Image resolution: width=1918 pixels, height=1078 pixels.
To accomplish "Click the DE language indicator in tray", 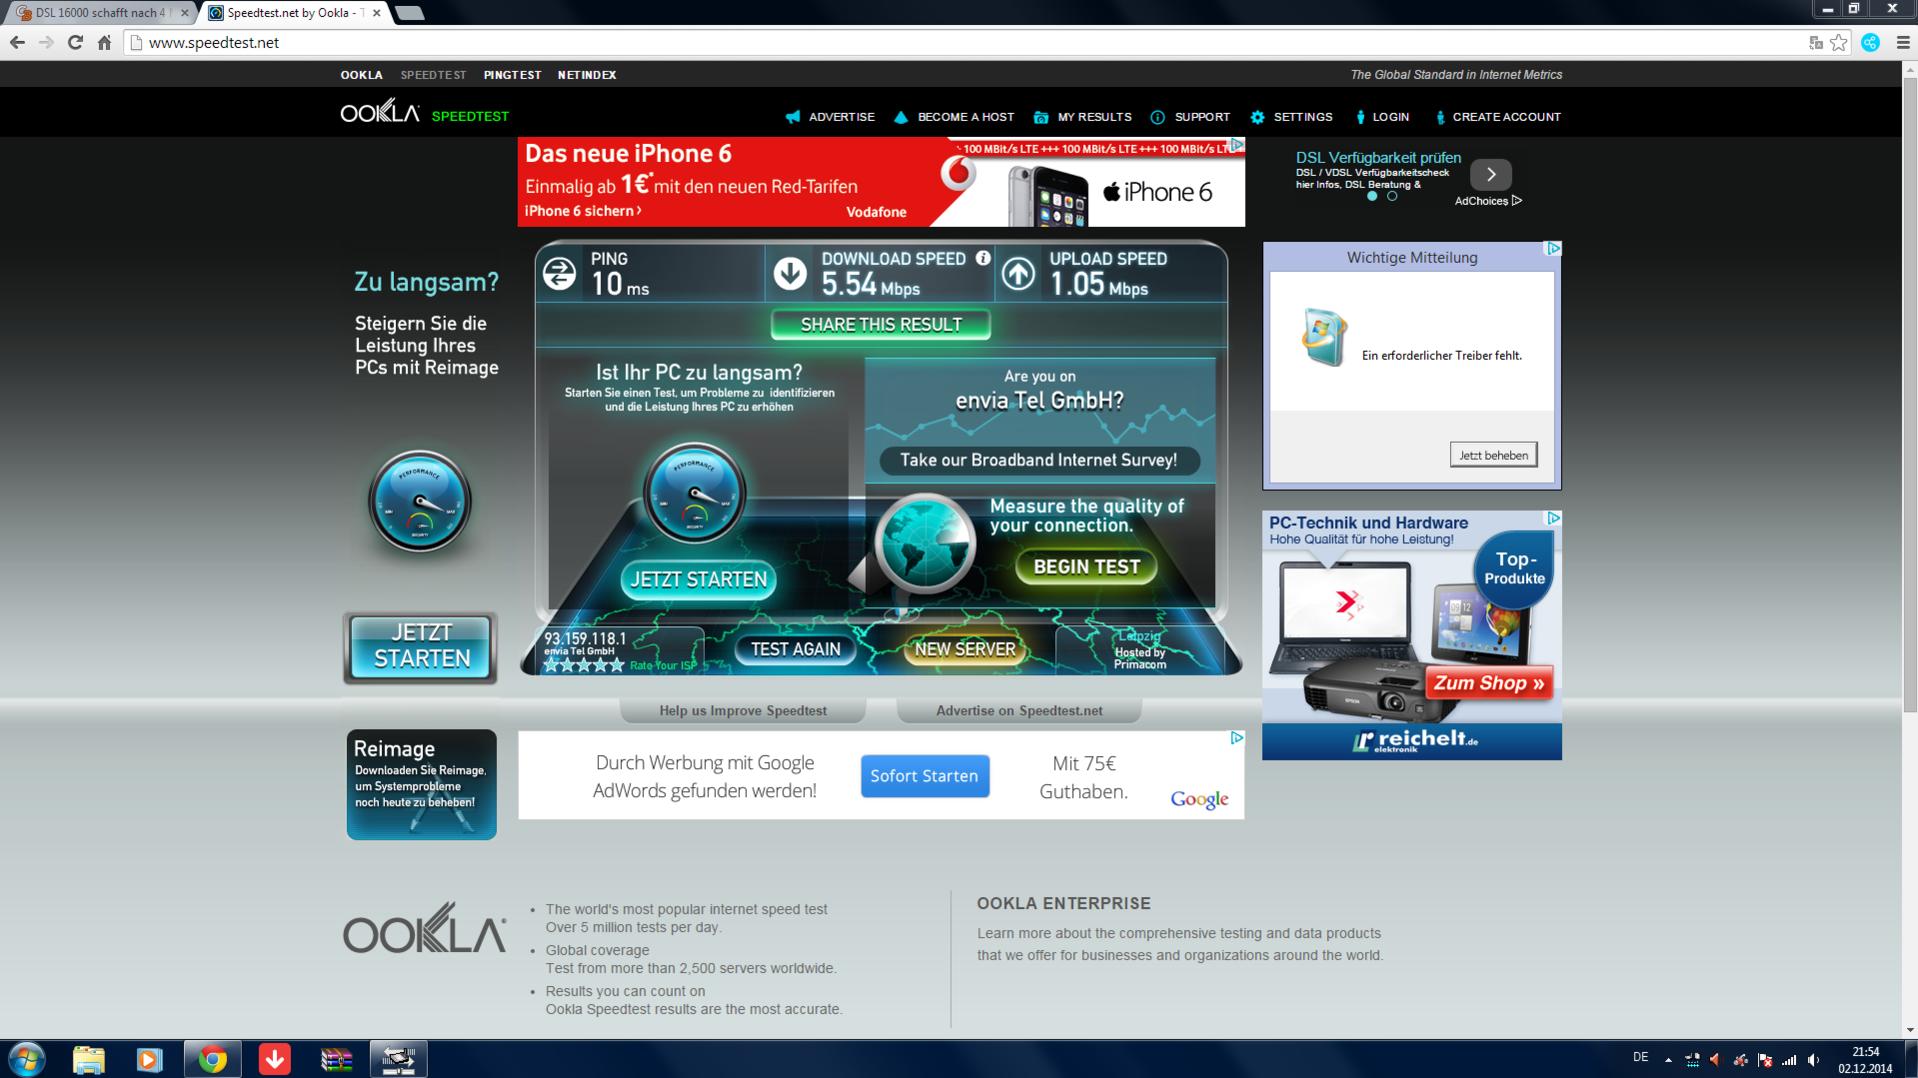I will (x=1640, y=1057).
